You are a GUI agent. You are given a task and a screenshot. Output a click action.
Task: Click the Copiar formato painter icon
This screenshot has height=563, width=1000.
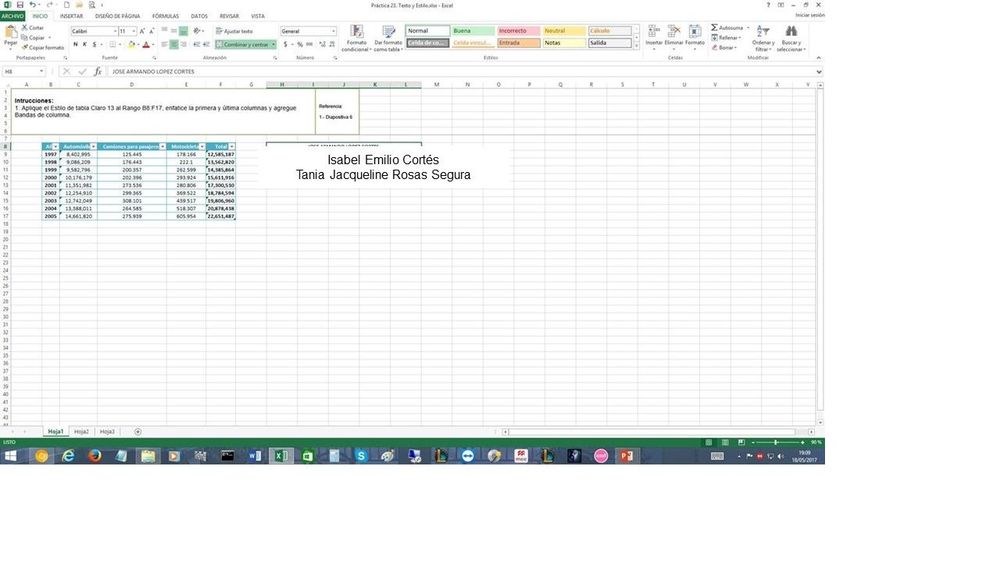(24, 47)
